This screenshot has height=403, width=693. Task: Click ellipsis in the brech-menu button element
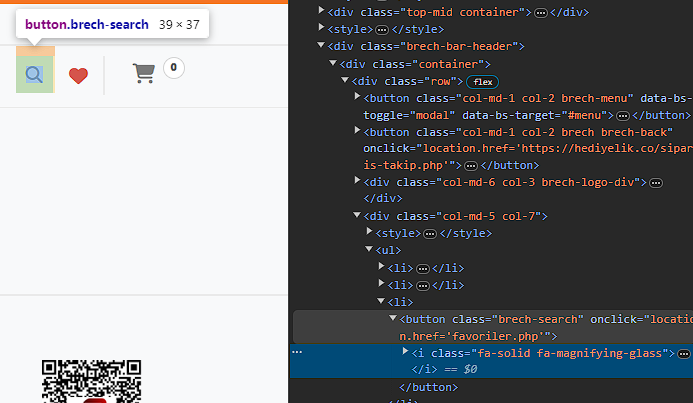tap(623, 116)
